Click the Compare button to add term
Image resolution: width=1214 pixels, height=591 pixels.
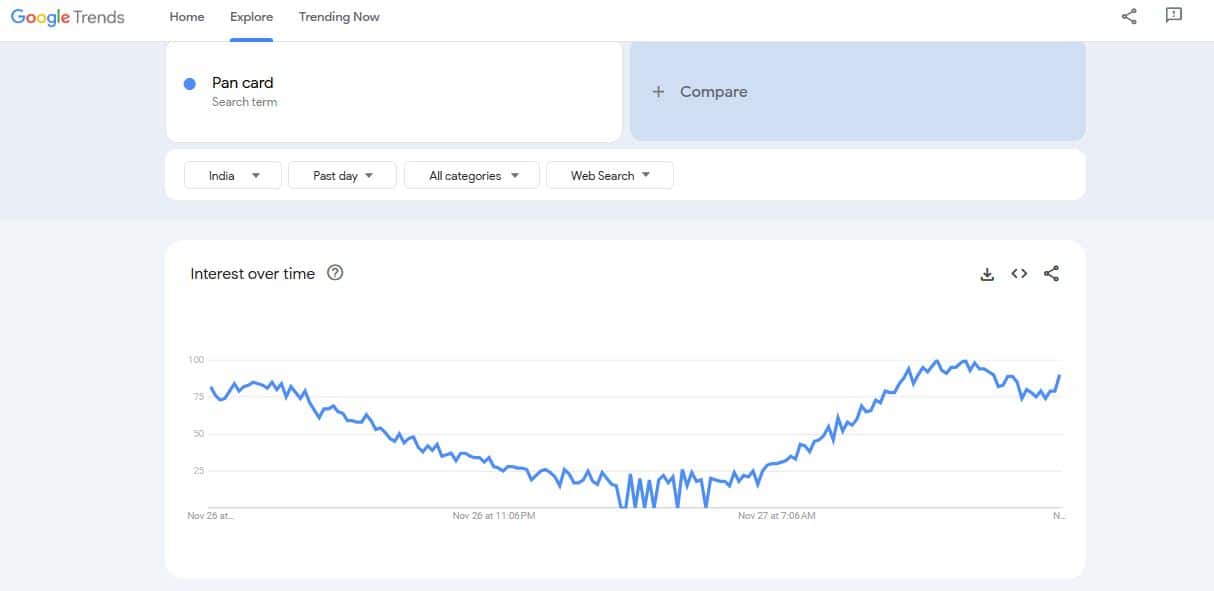[x=713, y=92]
